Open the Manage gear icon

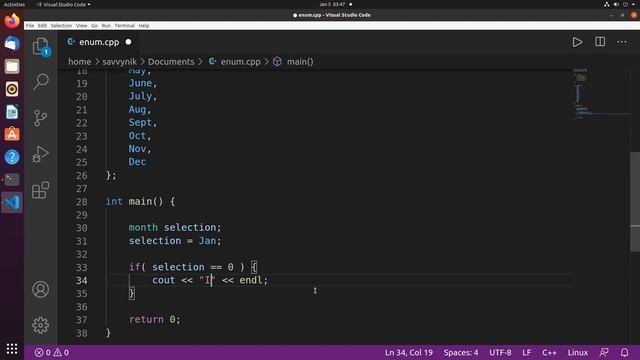[41, 325]
